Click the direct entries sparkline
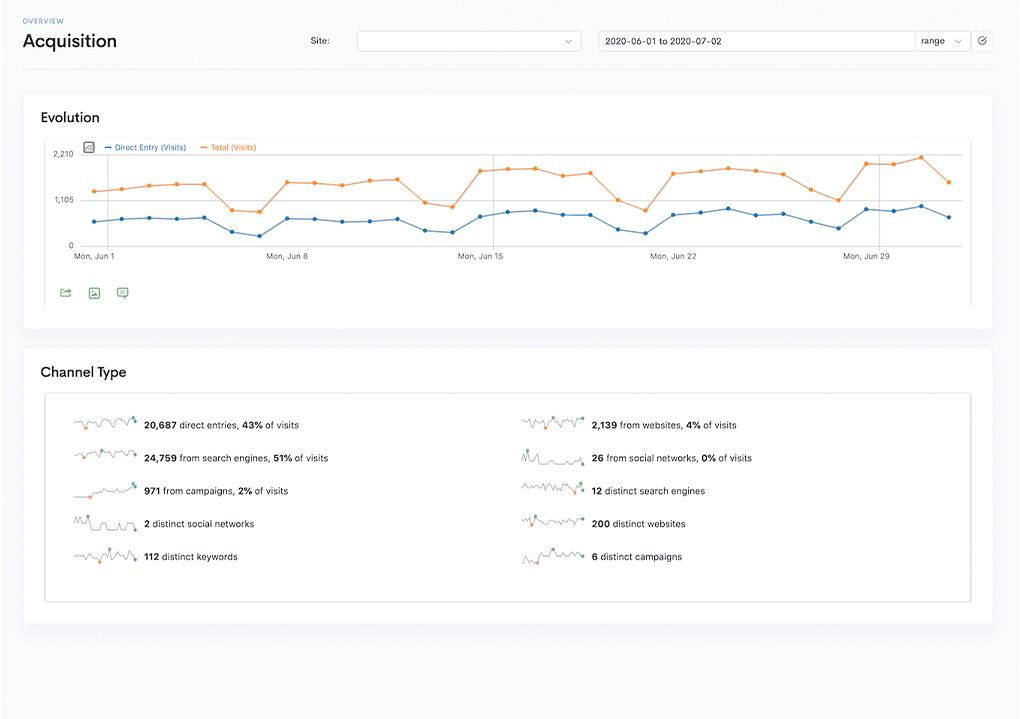Image resolution: width=1020 pixels, height=719 pixels. tap(105, 424)
